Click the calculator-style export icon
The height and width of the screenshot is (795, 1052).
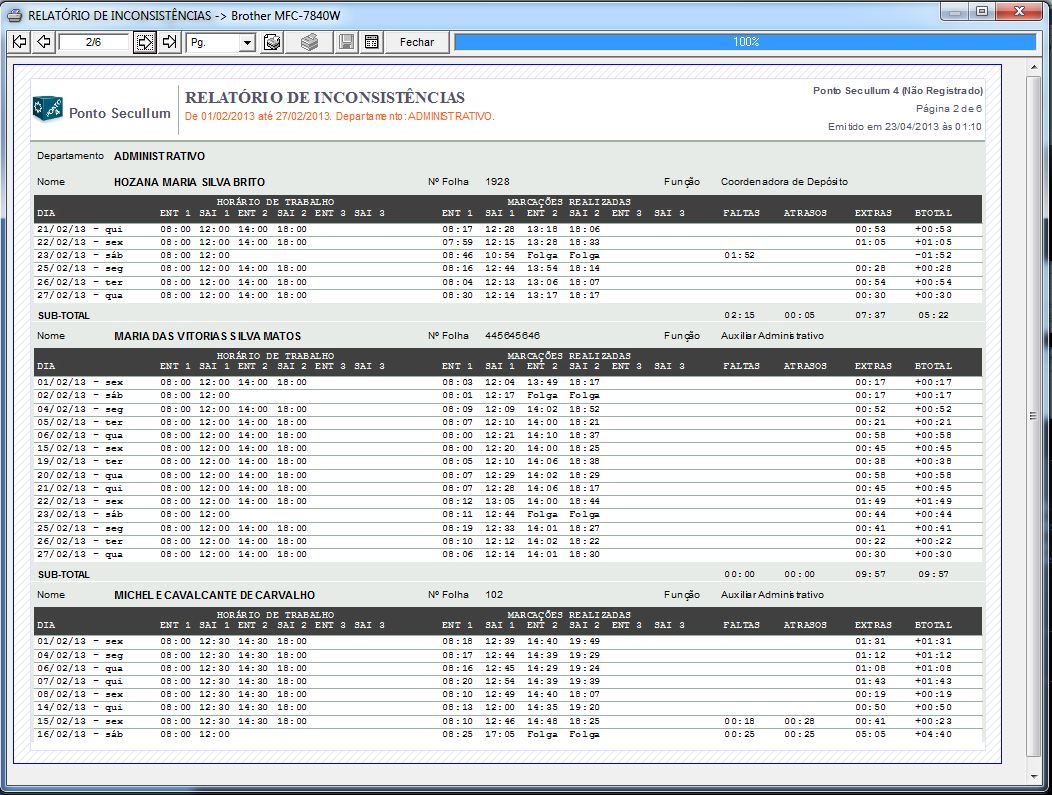point(372,42)
